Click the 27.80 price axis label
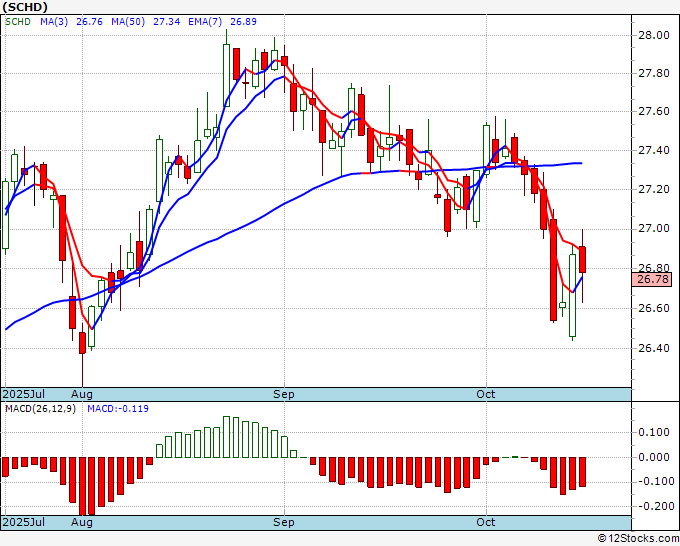The image size is (680, 546). click(654, 73)
